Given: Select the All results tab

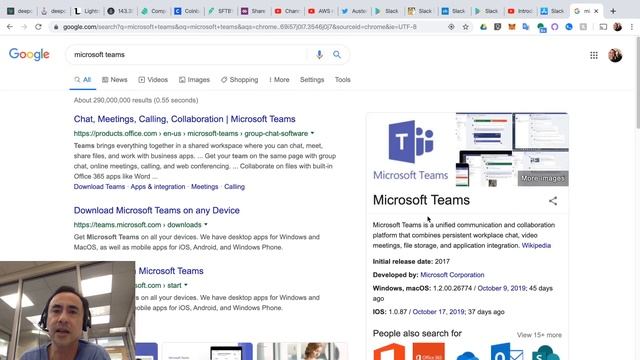Looking at the screenshot, I should (x=83, y=80).
